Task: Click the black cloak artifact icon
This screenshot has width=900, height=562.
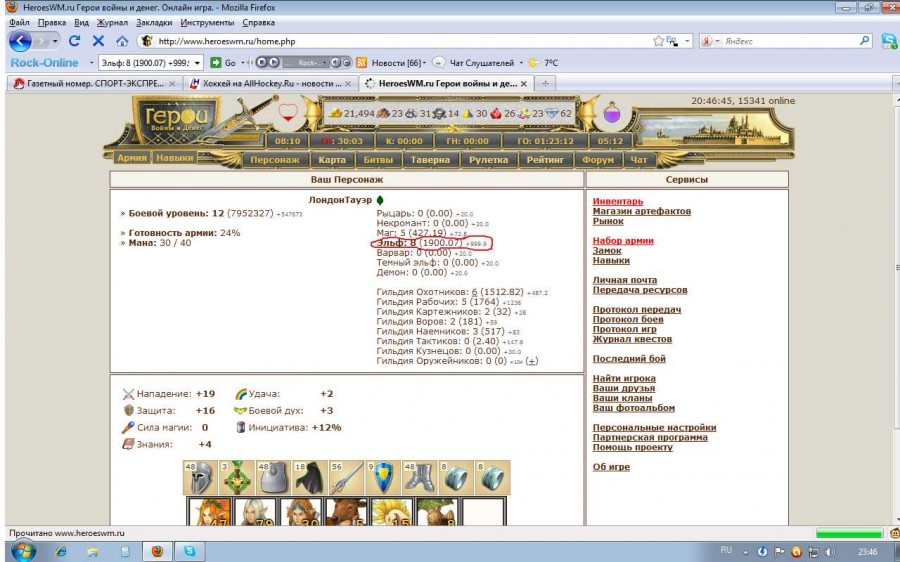Action: (309, 477)
